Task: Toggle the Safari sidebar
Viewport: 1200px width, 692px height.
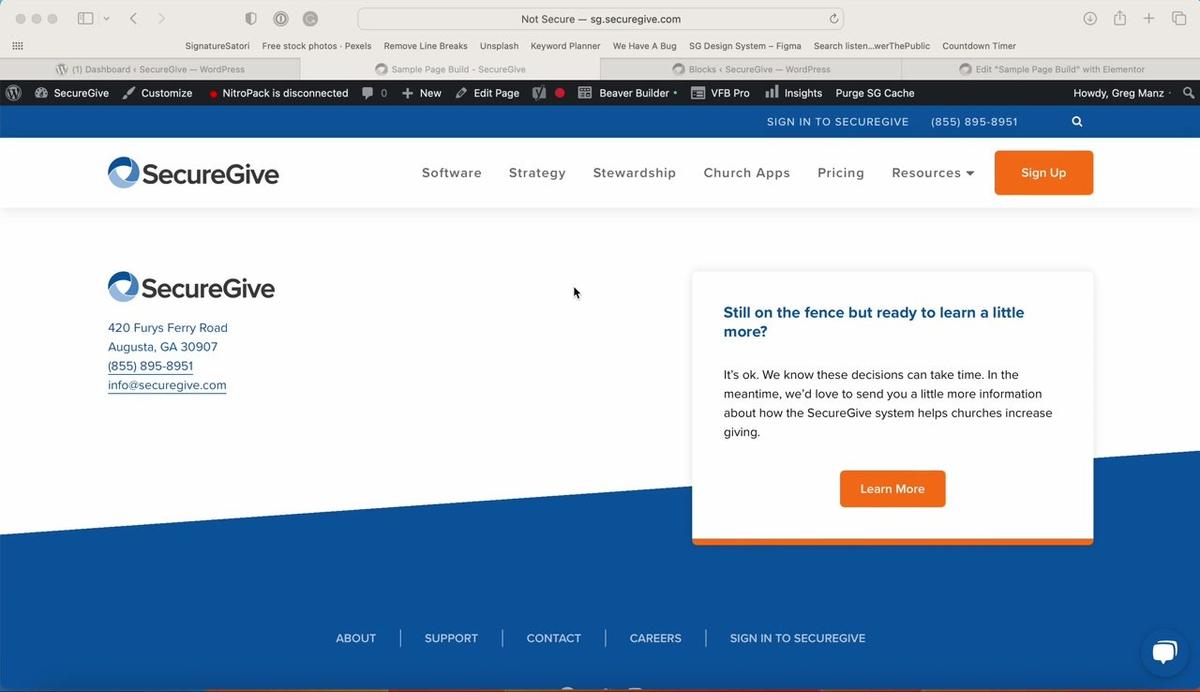Action: 85,19
